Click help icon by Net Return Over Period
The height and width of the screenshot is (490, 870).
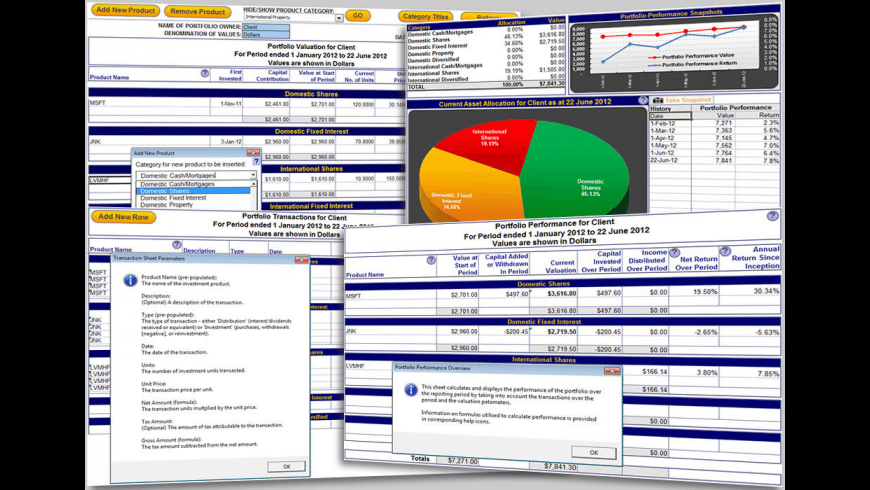point(674,253)
